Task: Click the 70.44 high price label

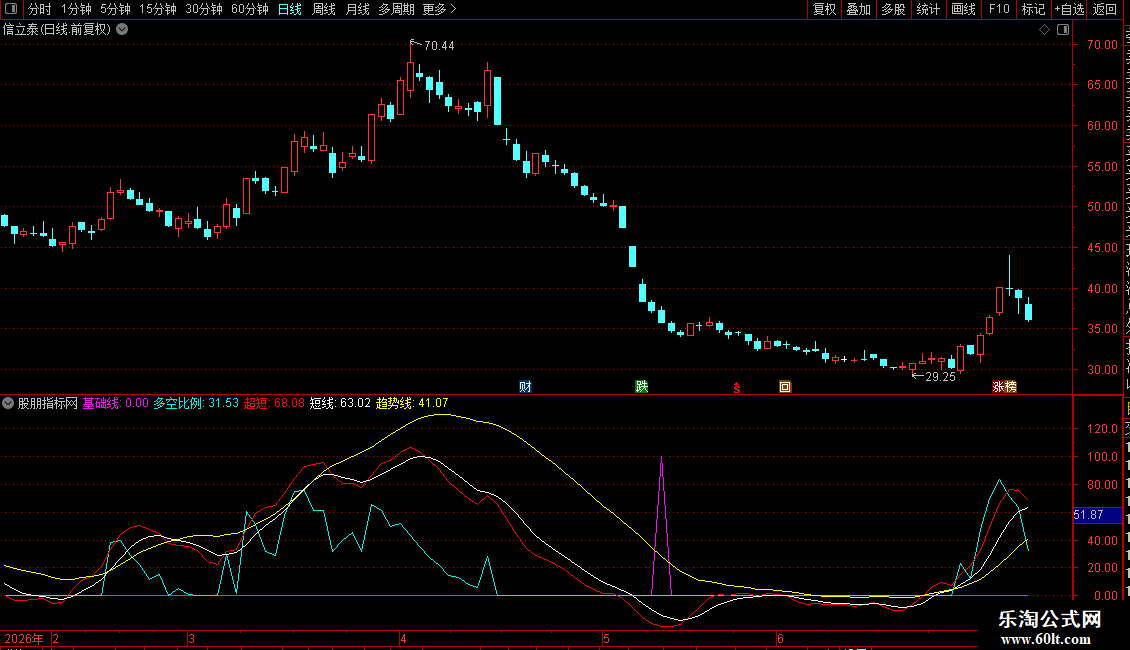Action: click(x=439, y=46)
